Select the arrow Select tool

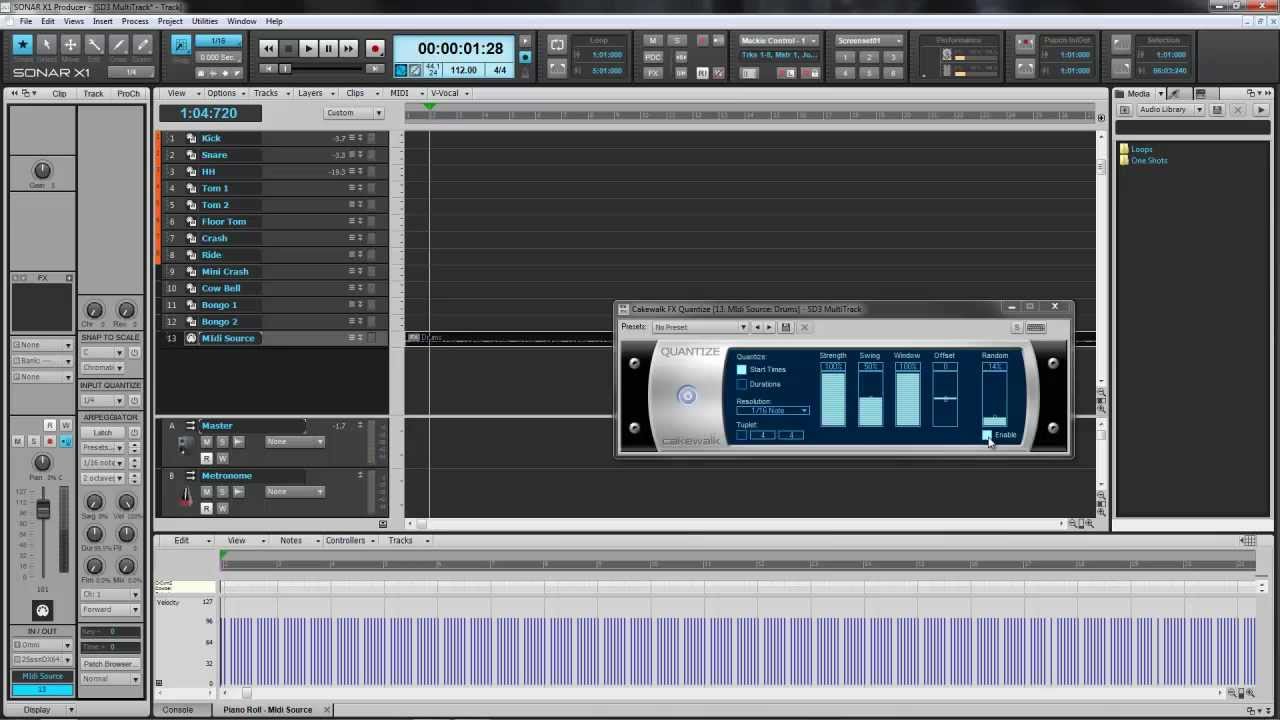point(46,44)
